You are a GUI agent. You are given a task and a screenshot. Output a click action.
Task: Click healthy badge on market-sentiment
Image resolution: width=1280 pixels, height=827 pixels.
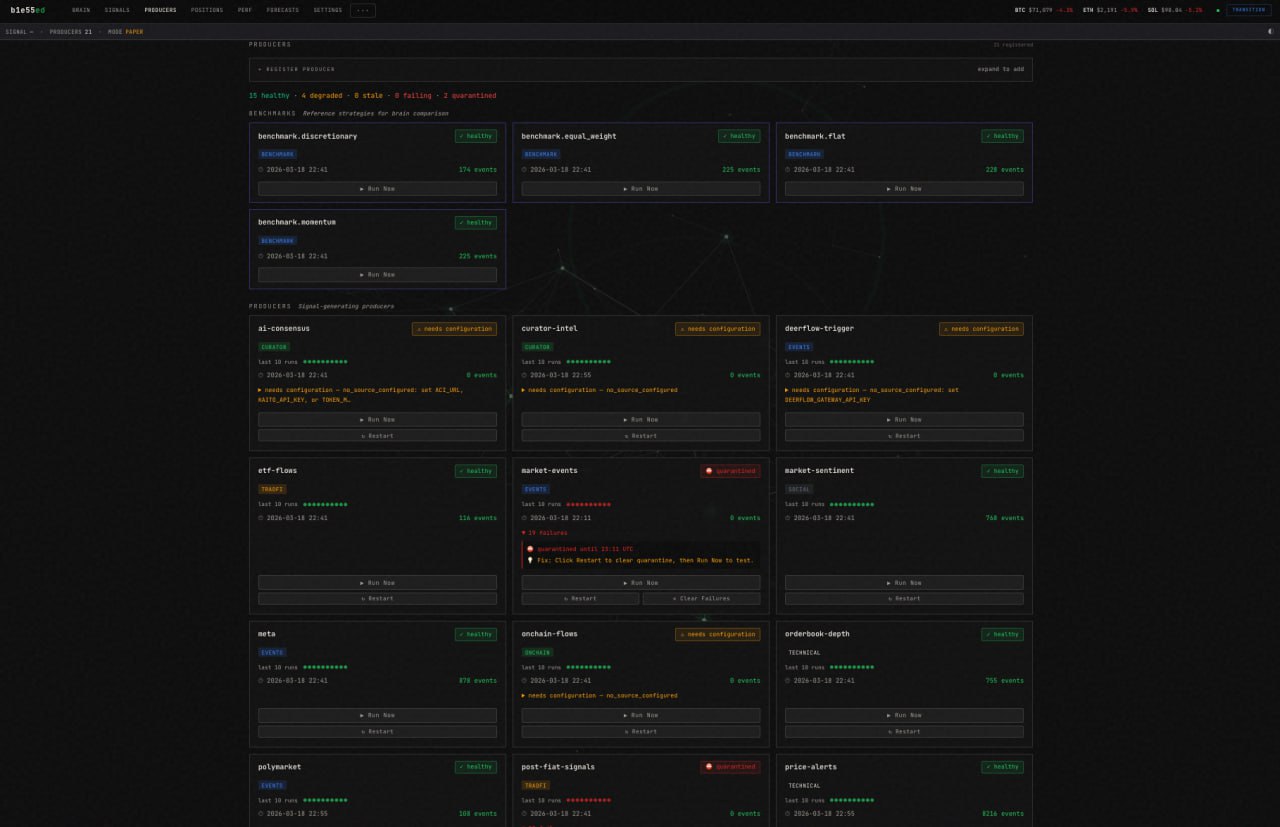(1002, 471)
